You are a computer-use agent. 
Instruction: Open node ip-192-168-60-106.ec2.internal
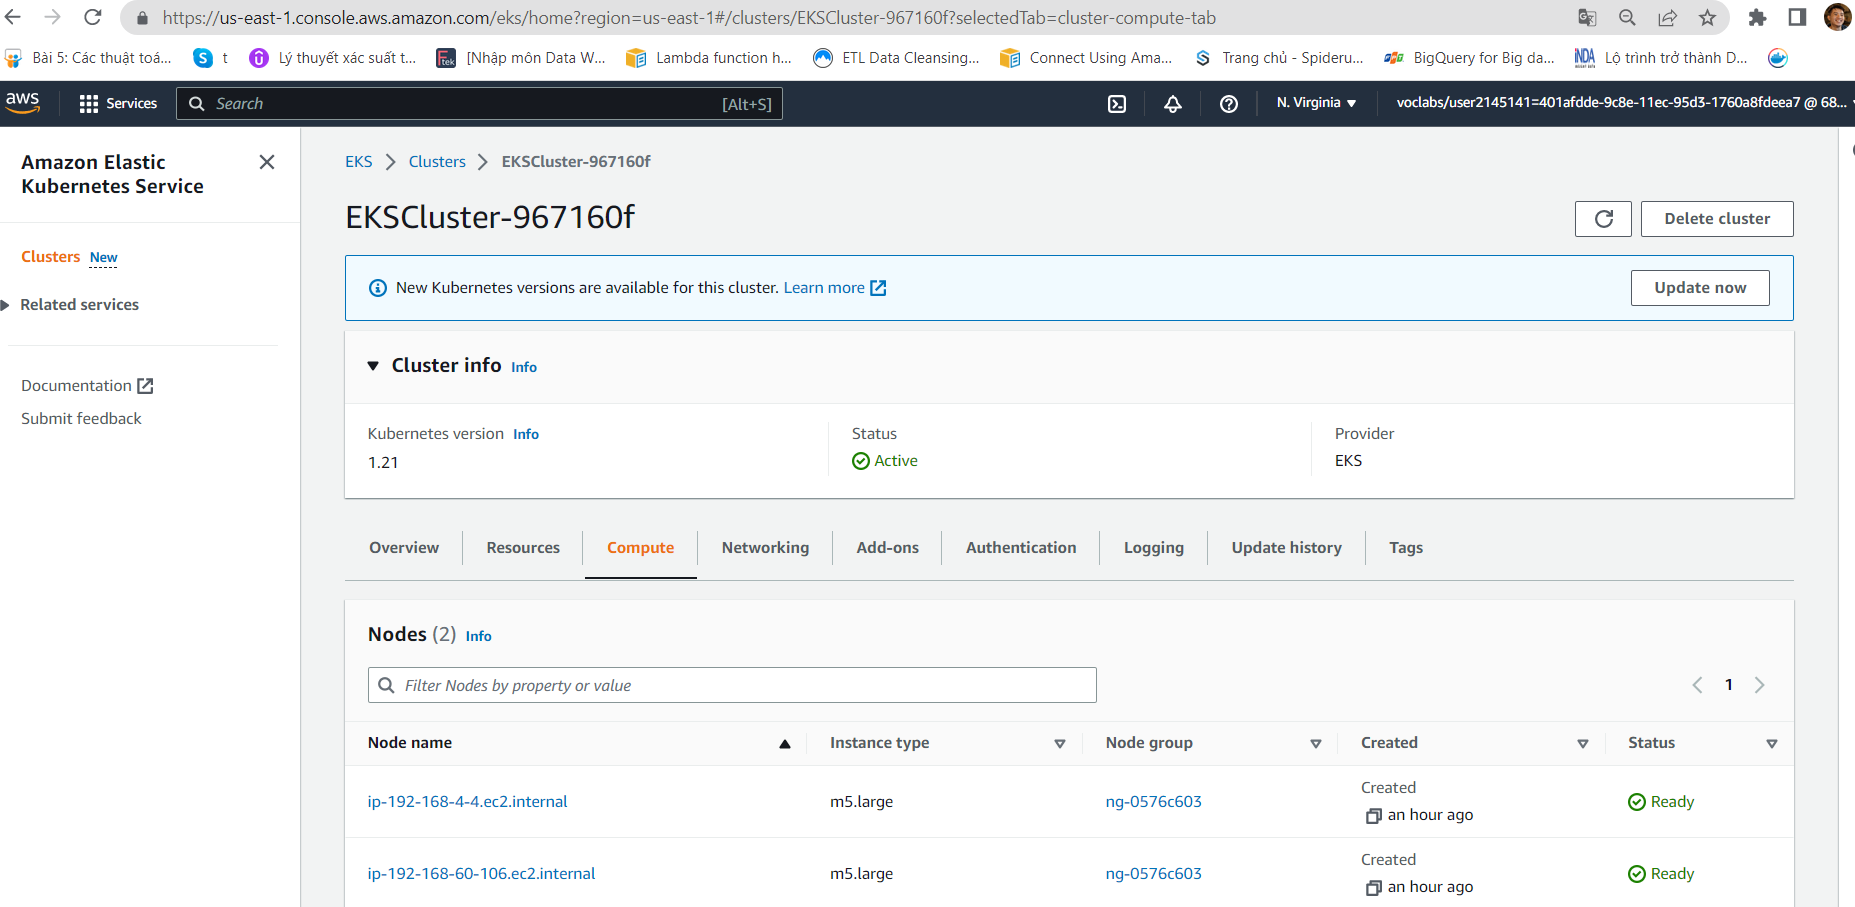(x=481, y=874)
